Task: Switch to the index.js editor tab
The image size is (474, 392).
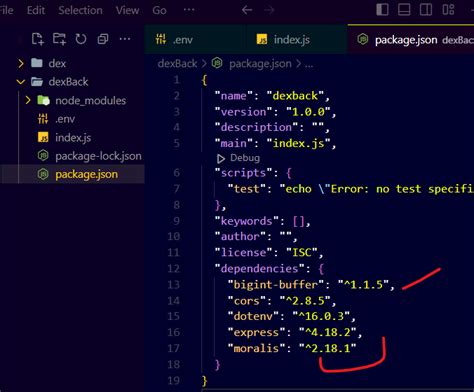Action: click(x=297, y=40)
